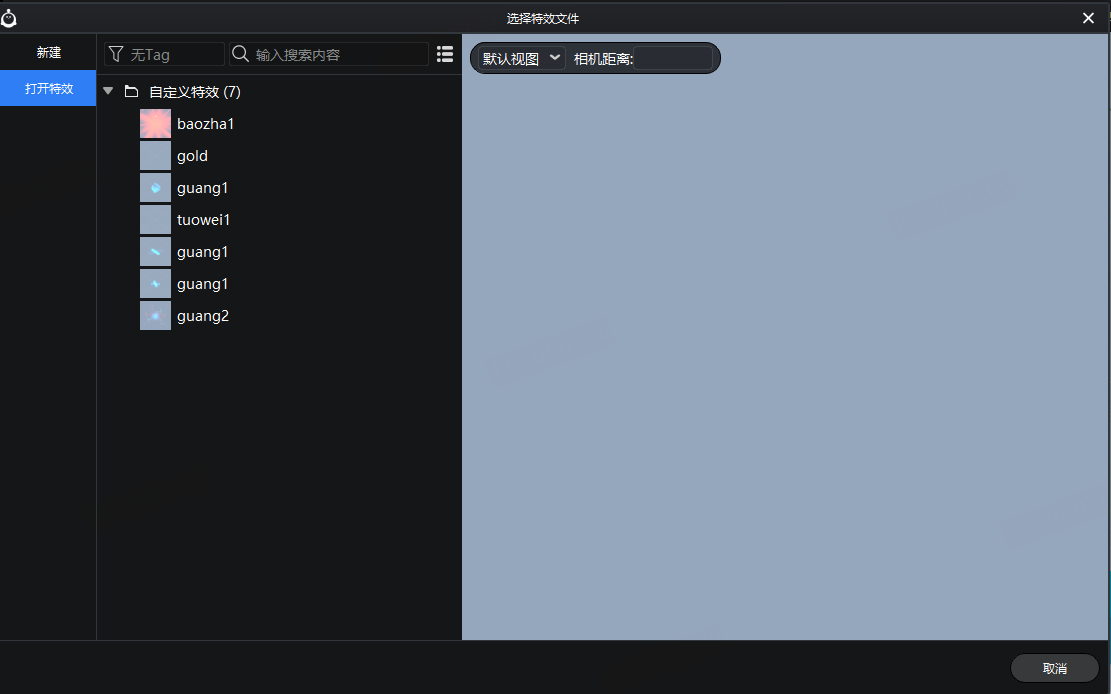Toggle the list view mode icon

tap(445, 54)
